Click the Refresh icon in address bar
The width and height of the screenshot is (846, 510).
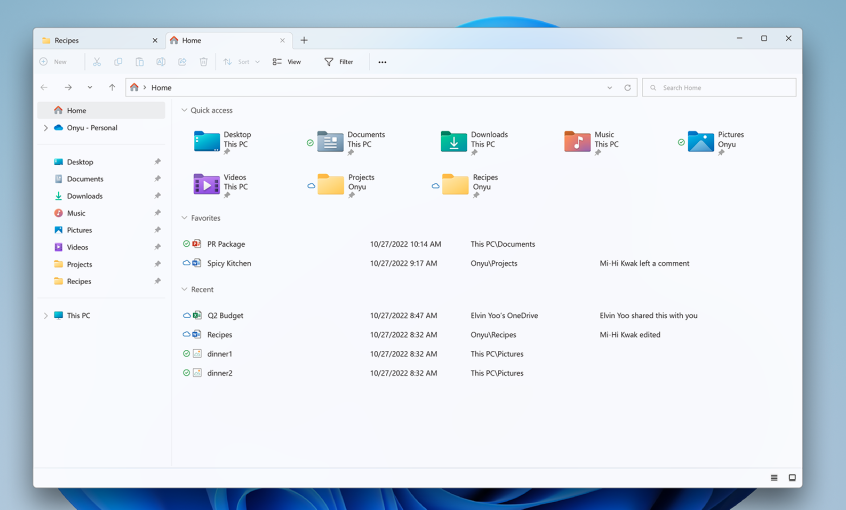(628, 88)
